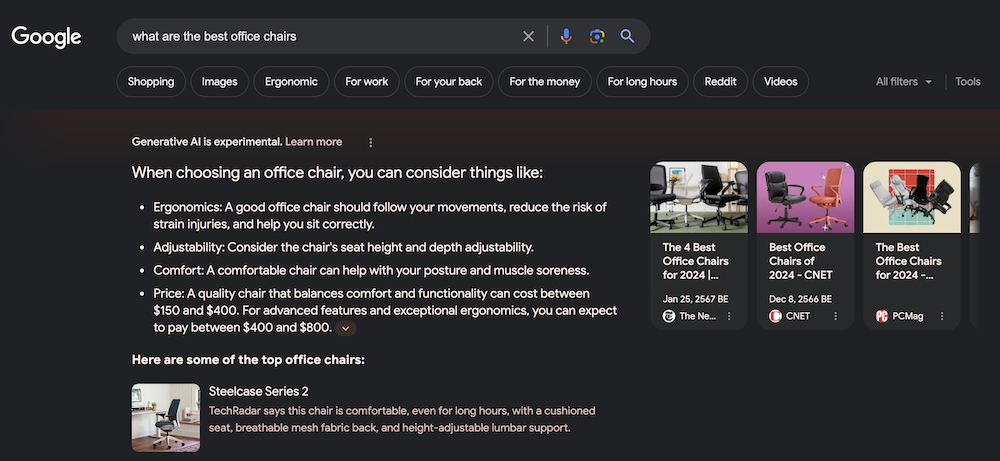Select the Reddit filter chip
This screenshot has width=1000, height=461.
(720, 82)
